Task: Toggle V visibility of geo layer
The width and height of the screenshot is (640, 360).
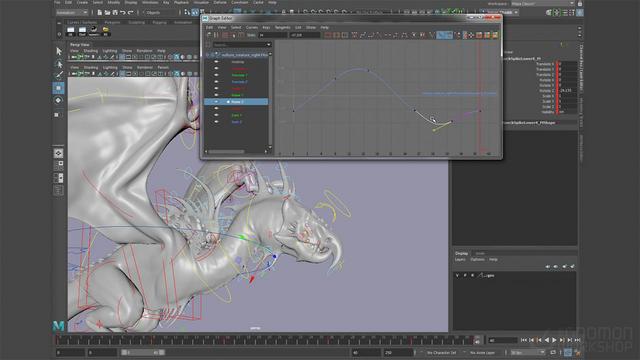Action: click(x=457, y=276)
